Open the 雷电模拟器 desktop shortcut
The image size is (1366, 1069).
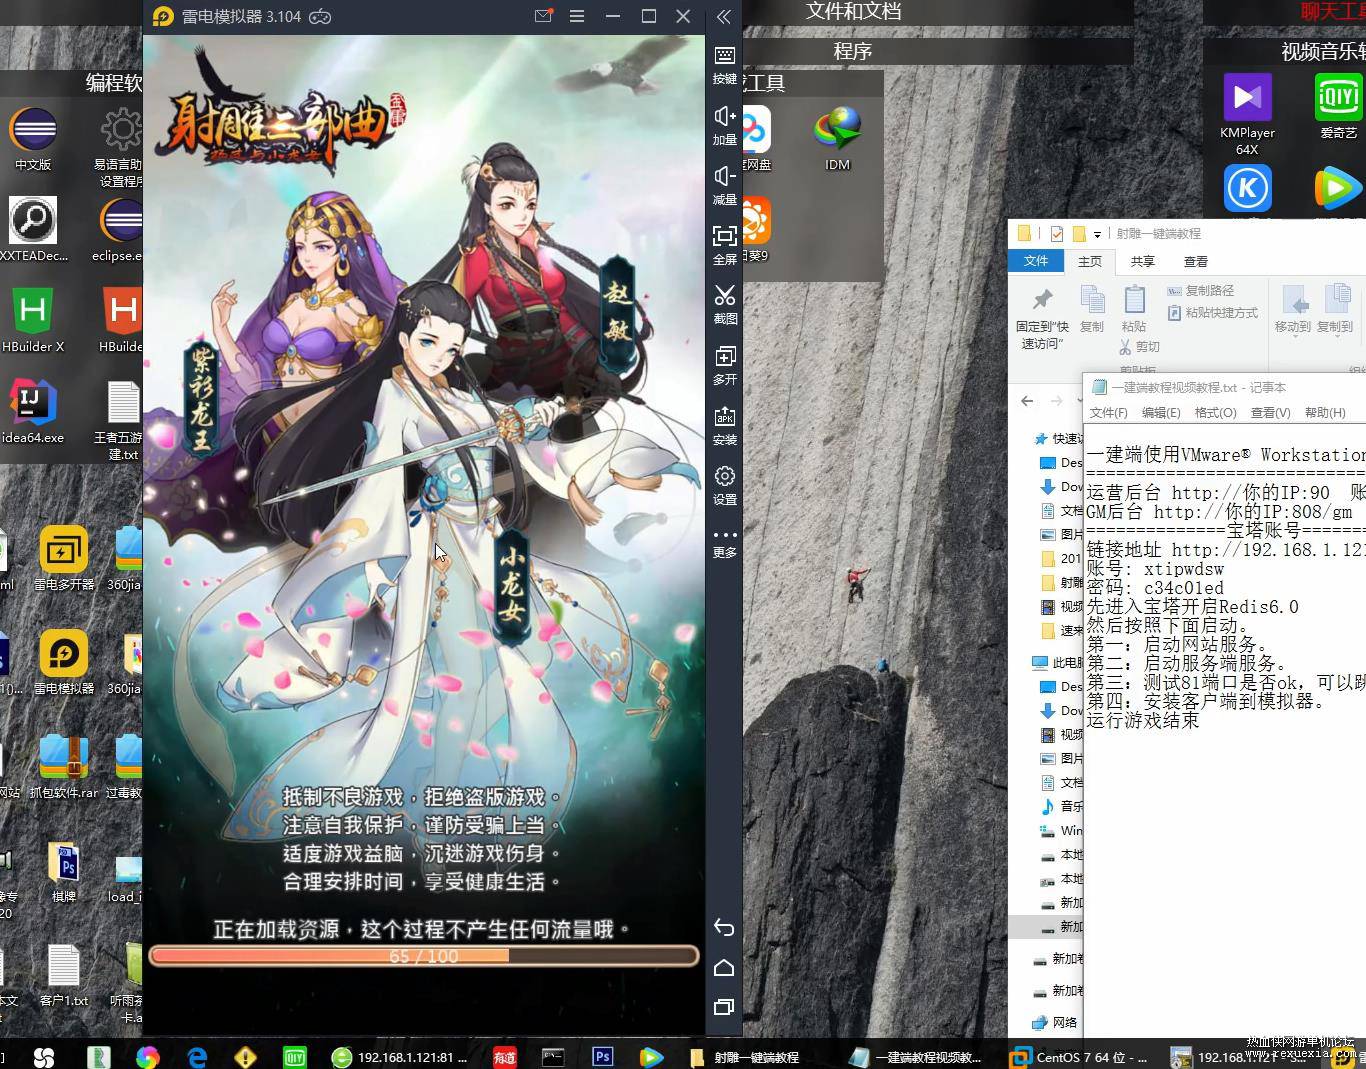[64, 661]
